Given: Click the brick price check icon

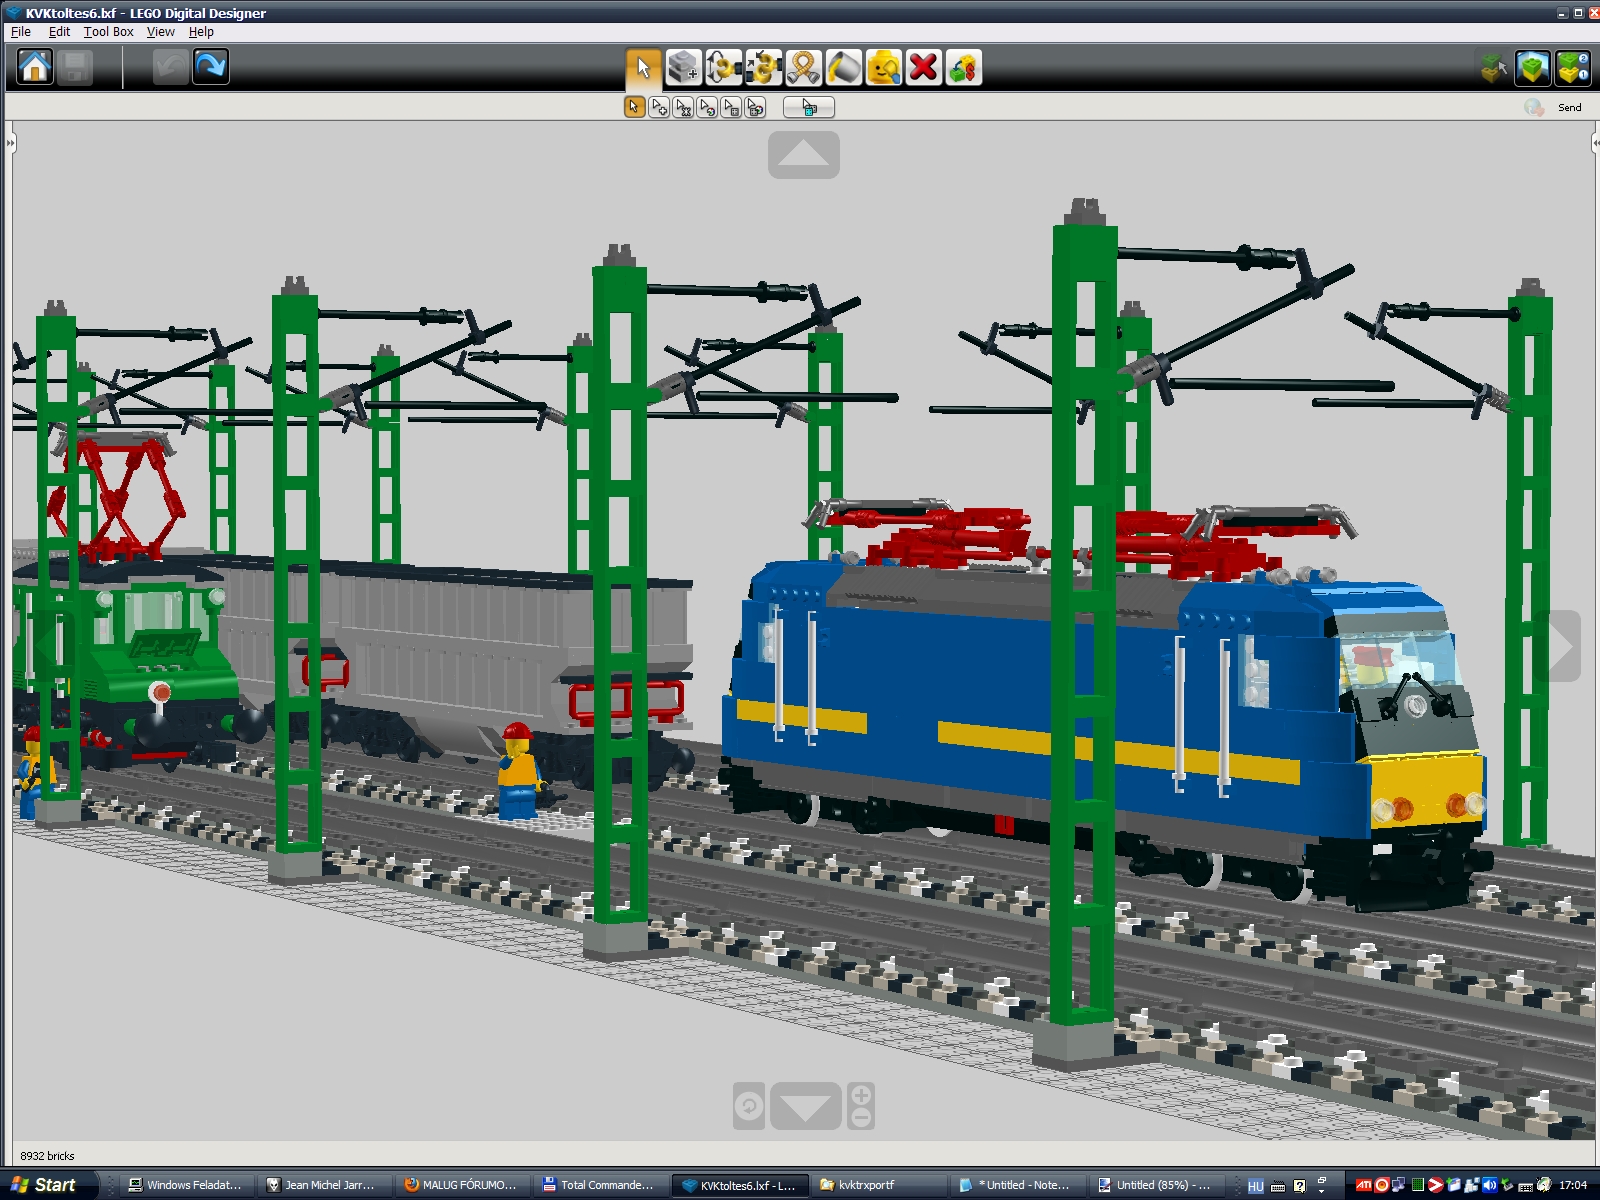Looking at the screenshot, I should (963, 68).
